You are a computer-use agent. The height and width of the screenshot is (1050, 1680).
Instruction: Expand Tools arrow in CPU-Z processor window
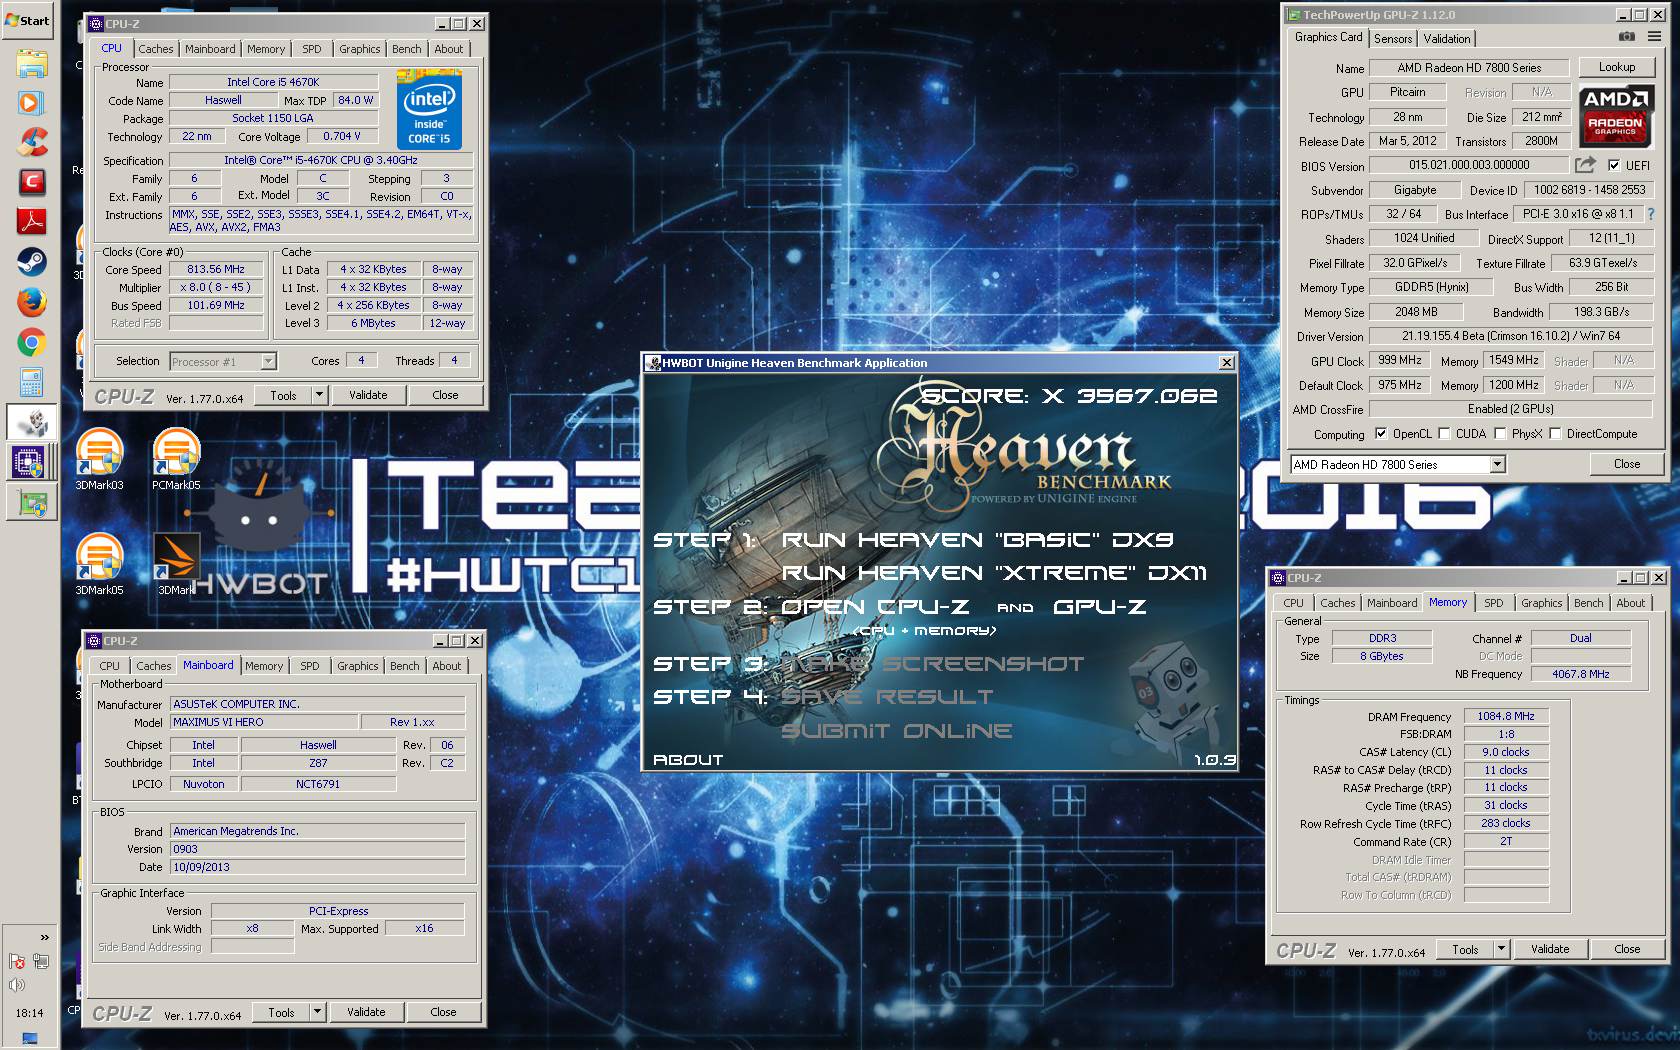pyautogui.click(x=320, y=395)
